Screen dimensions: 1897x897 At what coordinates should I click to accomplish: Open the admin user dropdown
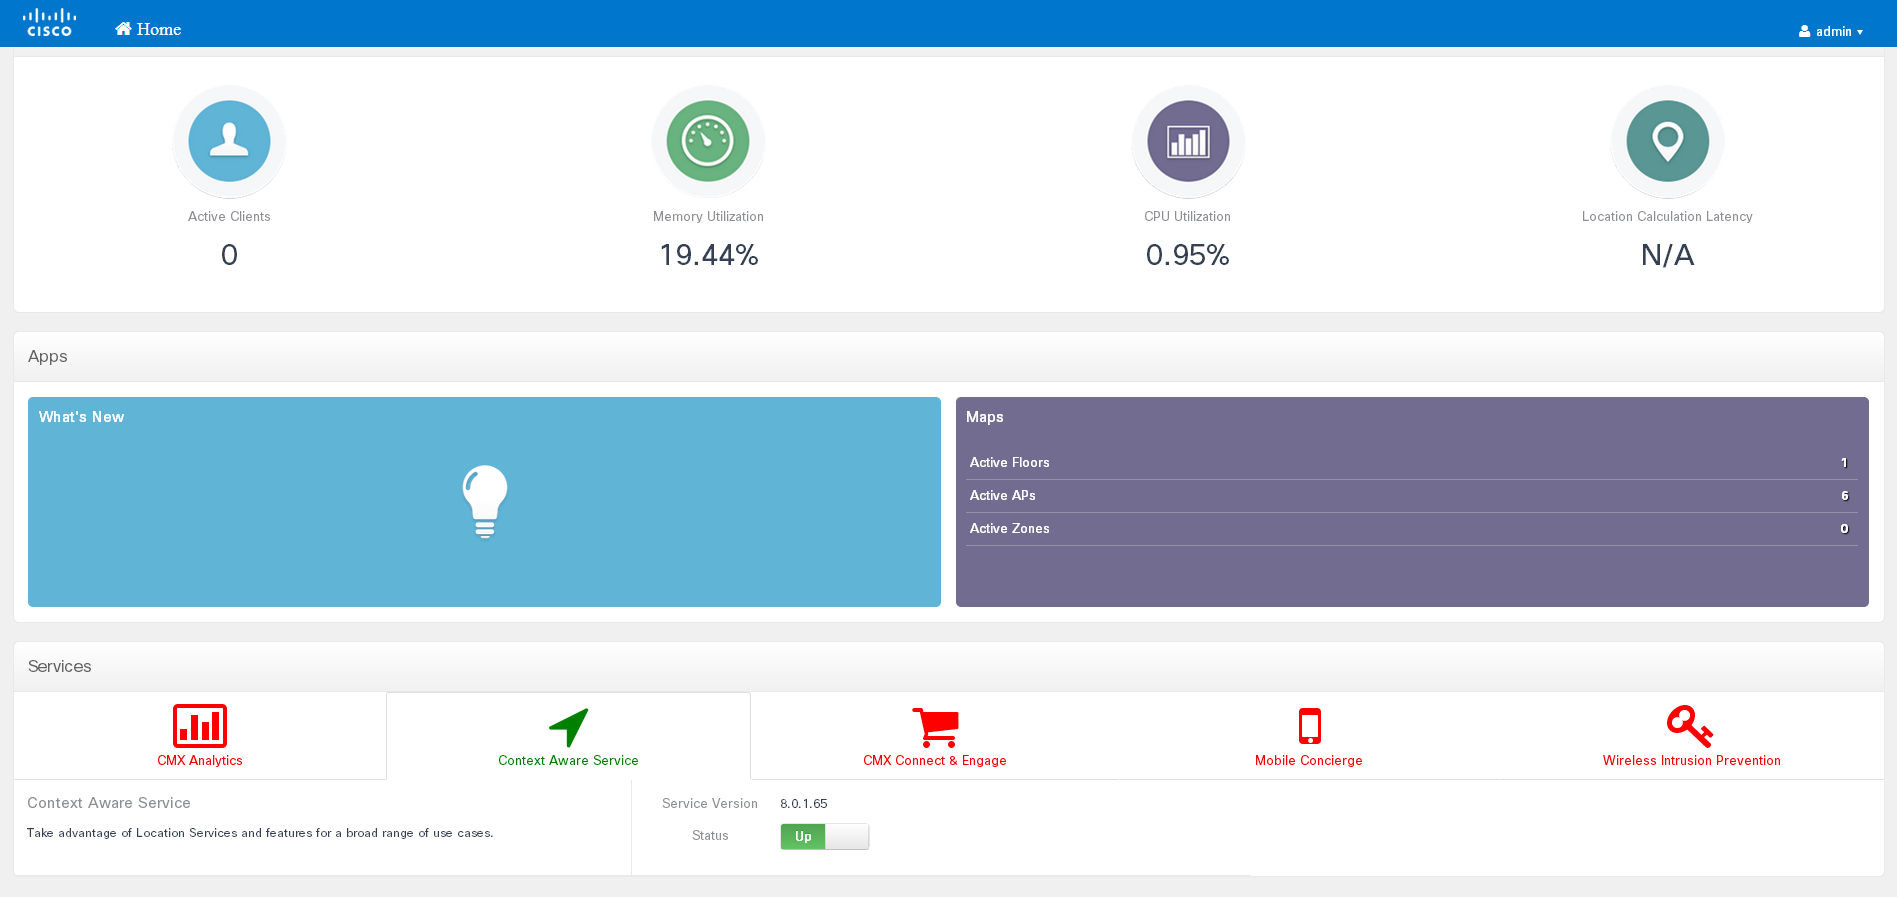point(1831,31)
